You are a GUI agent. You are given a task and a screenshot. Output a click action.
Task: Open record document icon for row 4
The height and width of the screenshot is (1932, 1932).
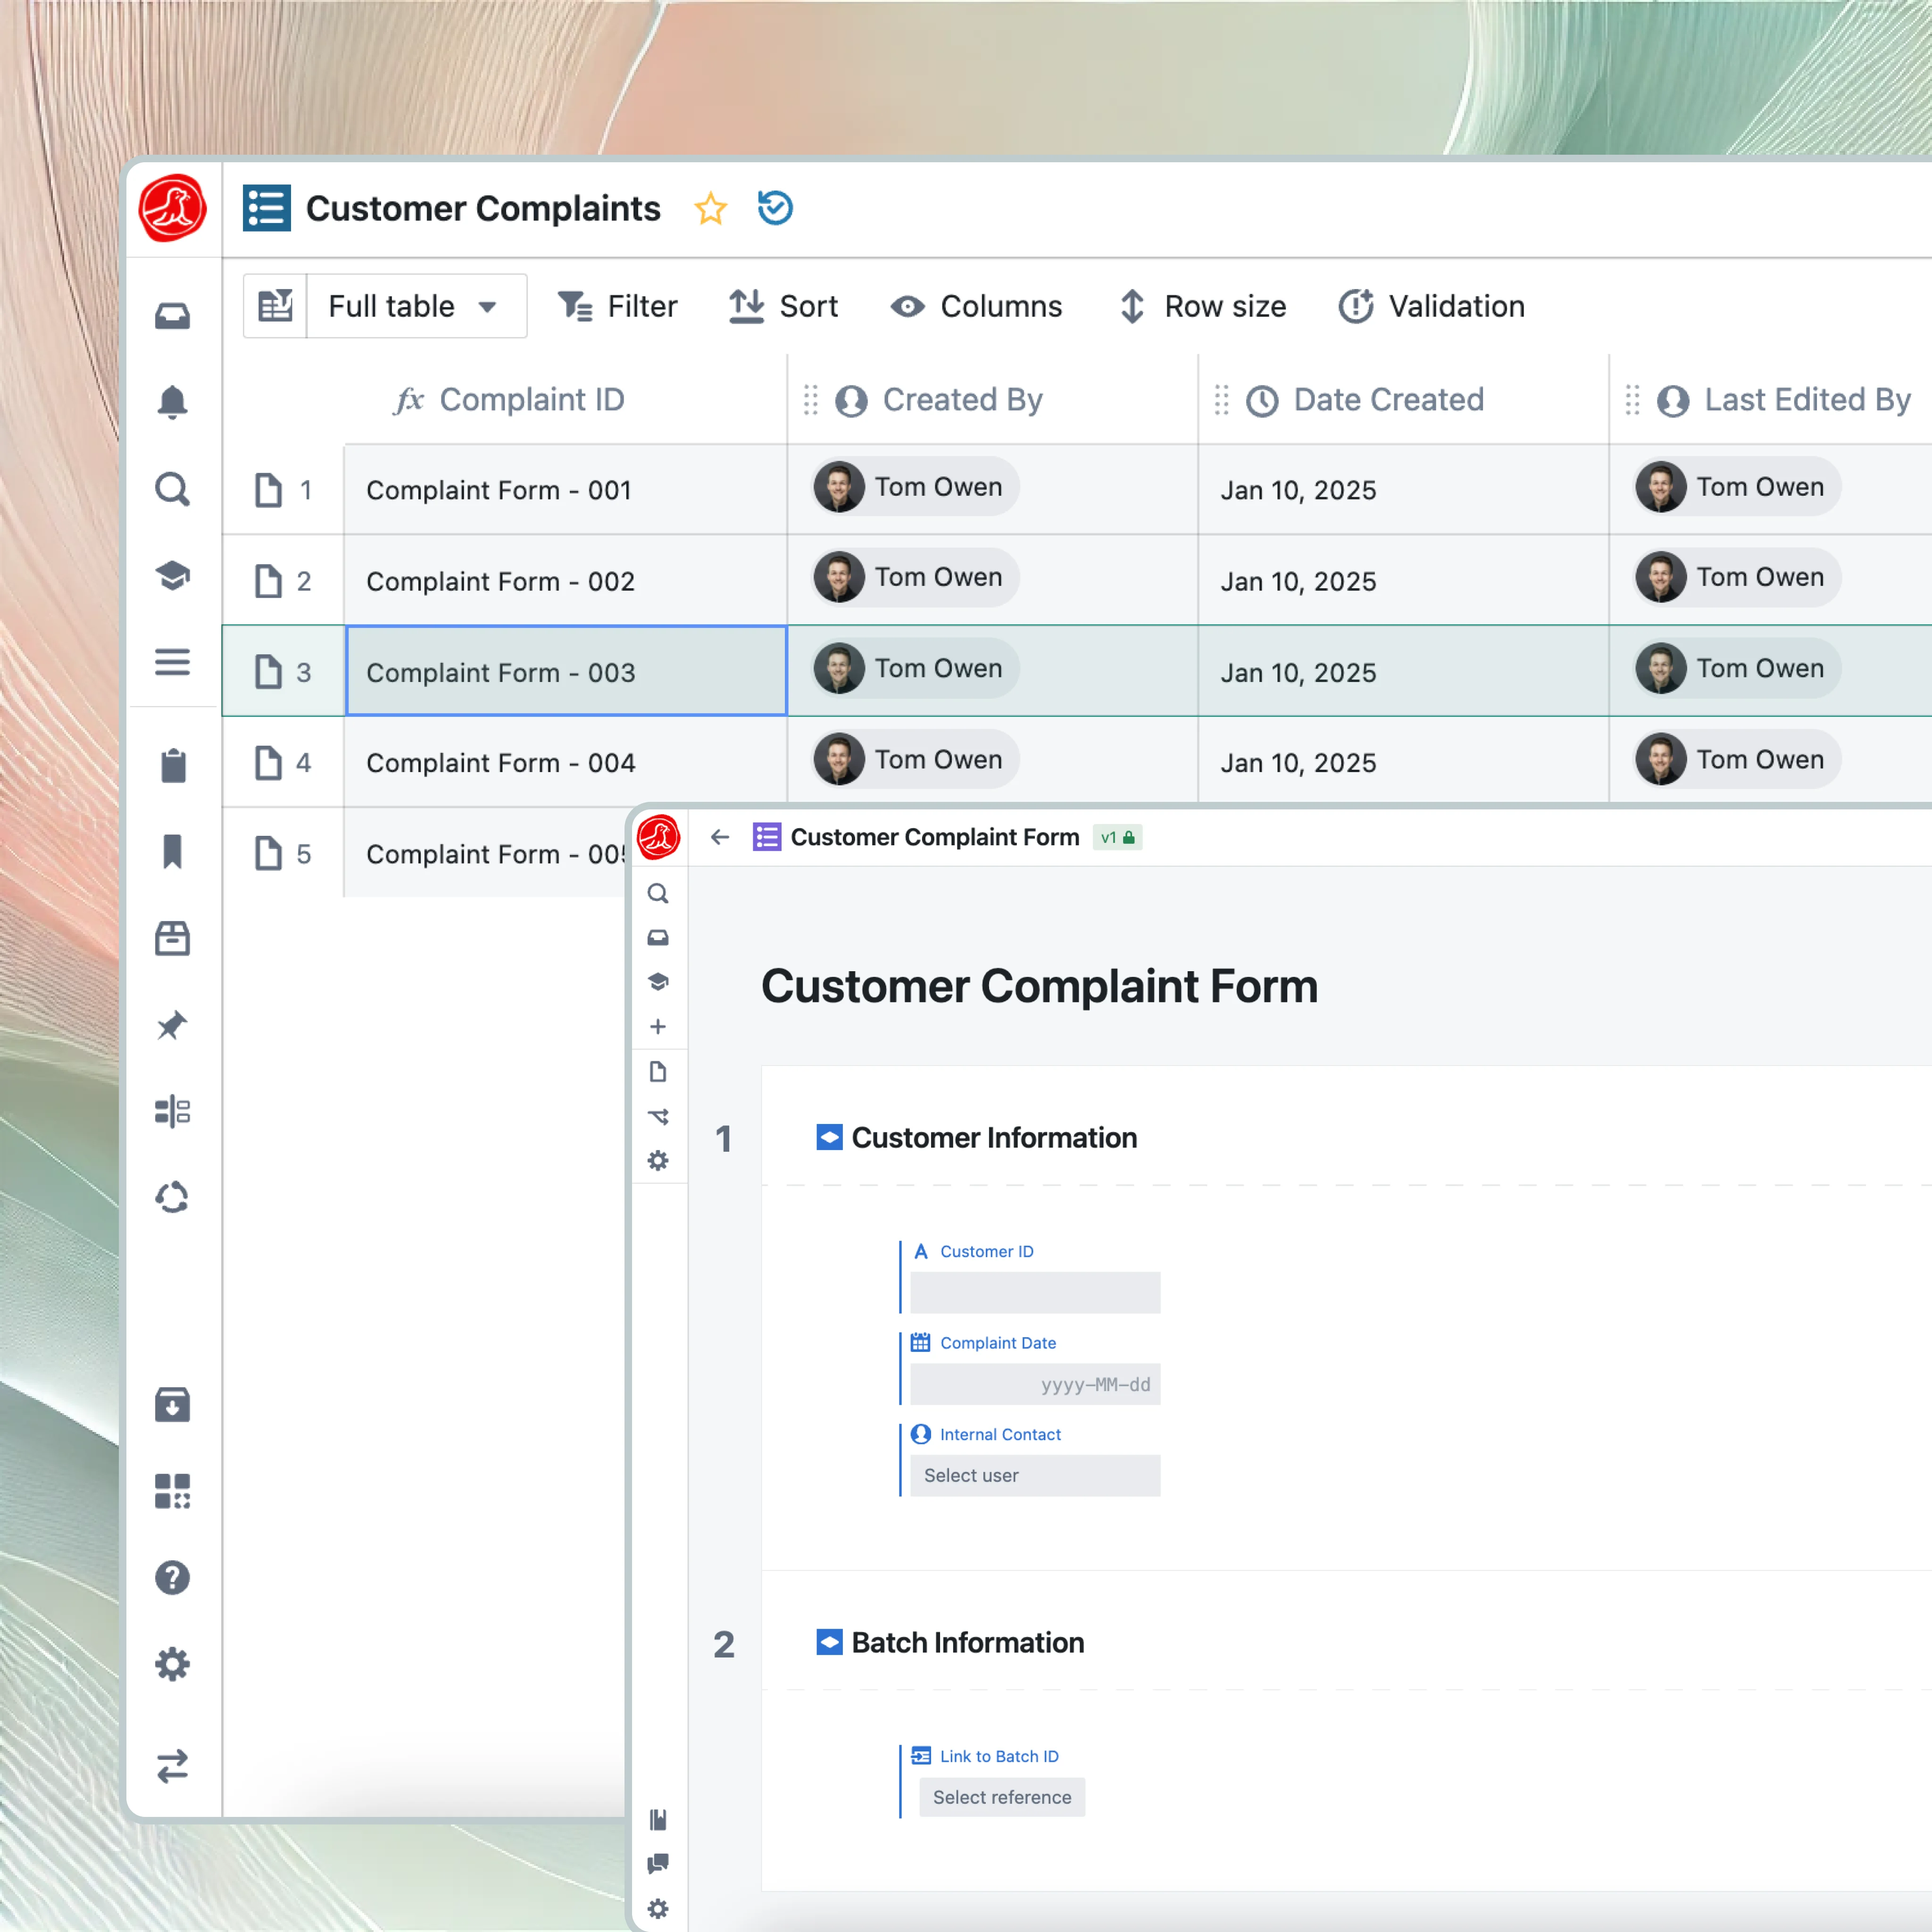click(268, 763)
